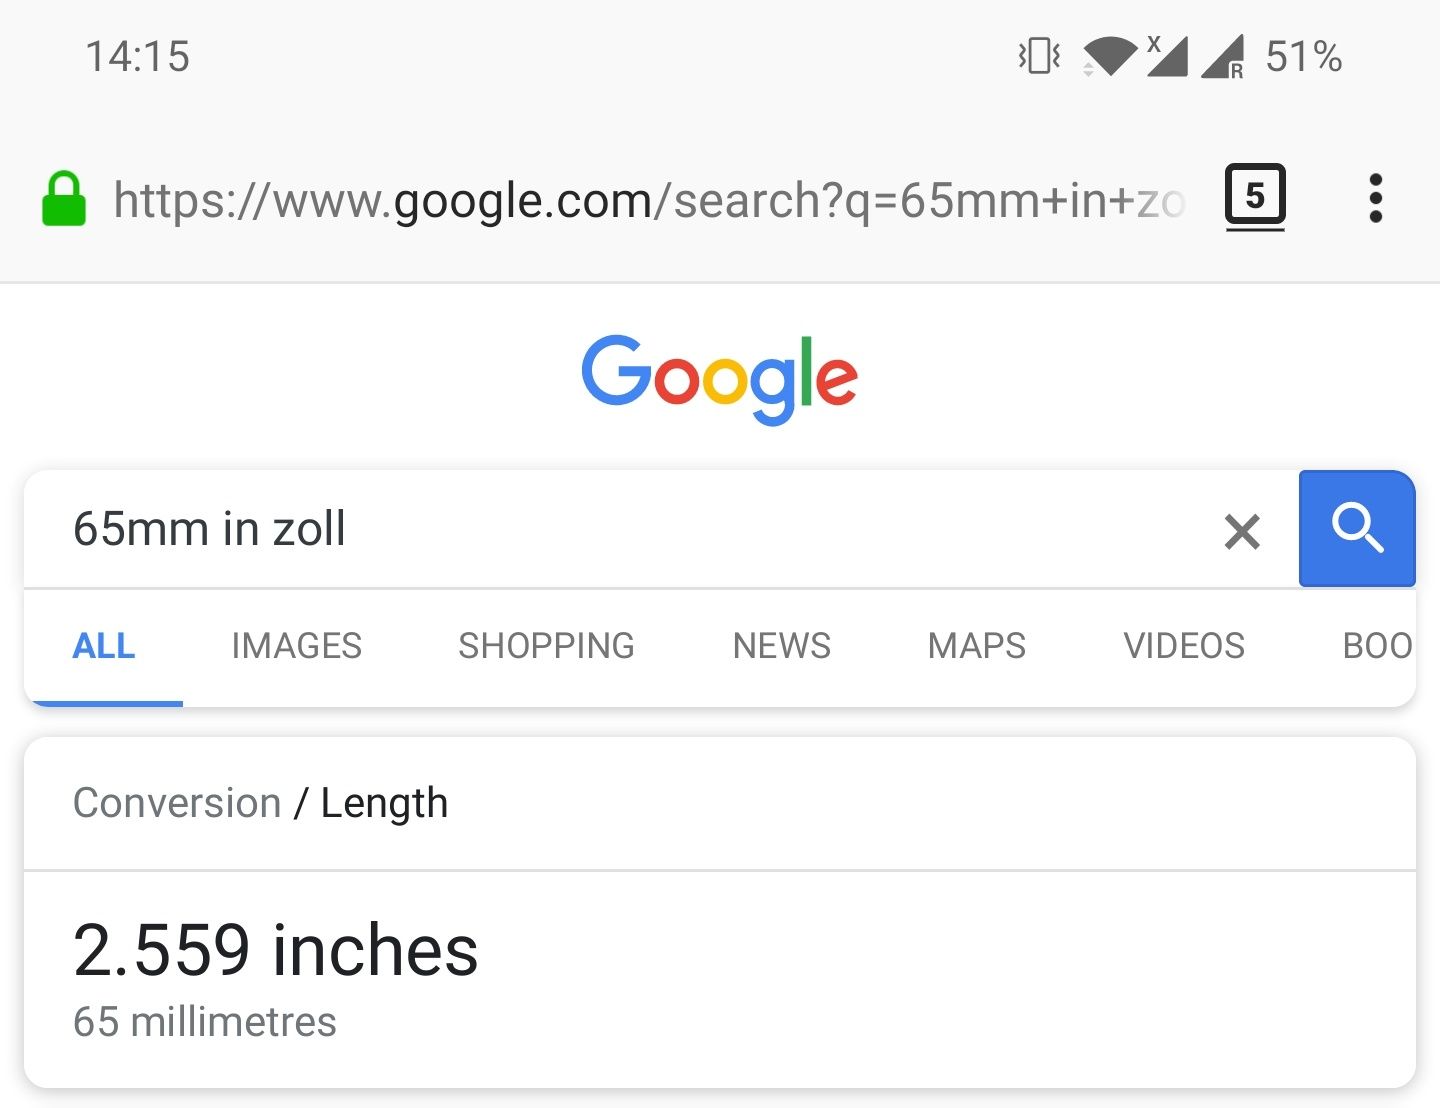Tap the vibrate mode status icon

pos(1039,56)
